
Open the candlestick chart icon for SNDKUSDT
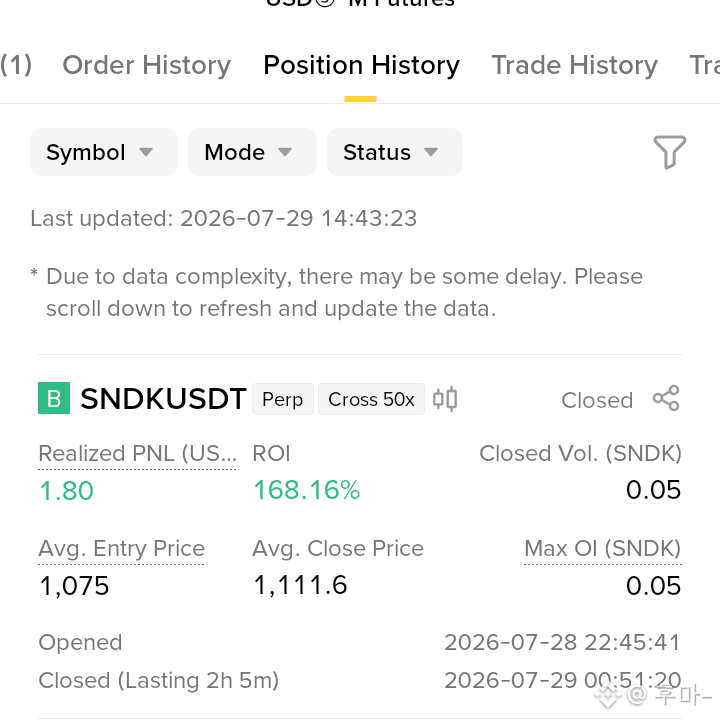[x=445, y=399]
